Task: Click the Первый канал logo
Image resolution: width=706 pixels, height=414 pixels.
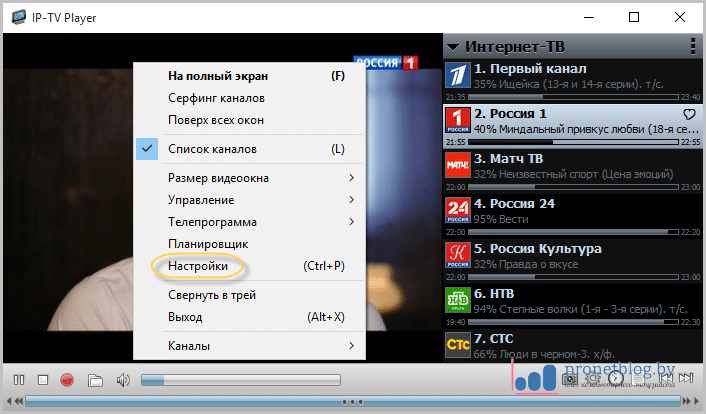Action: tap(458, 75)
